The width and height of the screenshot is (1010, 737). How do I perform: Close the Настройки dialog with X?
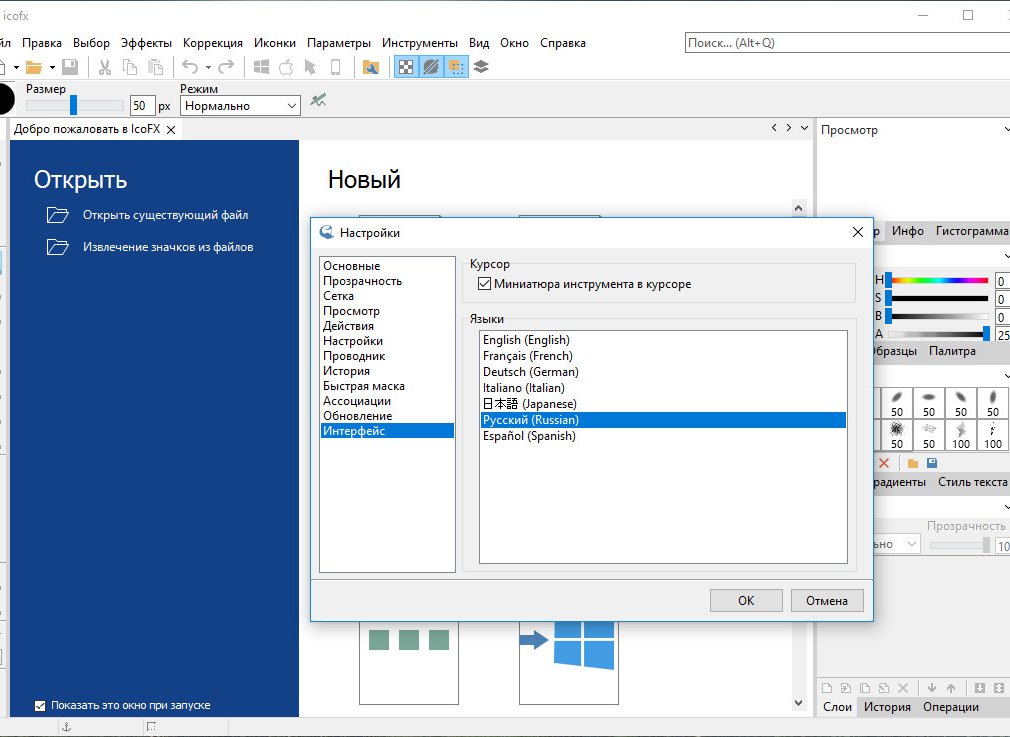point(857,233)
